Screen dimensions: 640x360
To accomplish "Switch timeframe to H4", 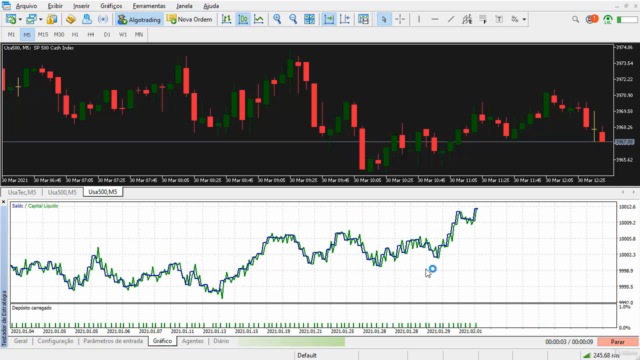I will [x=91, y=35].
